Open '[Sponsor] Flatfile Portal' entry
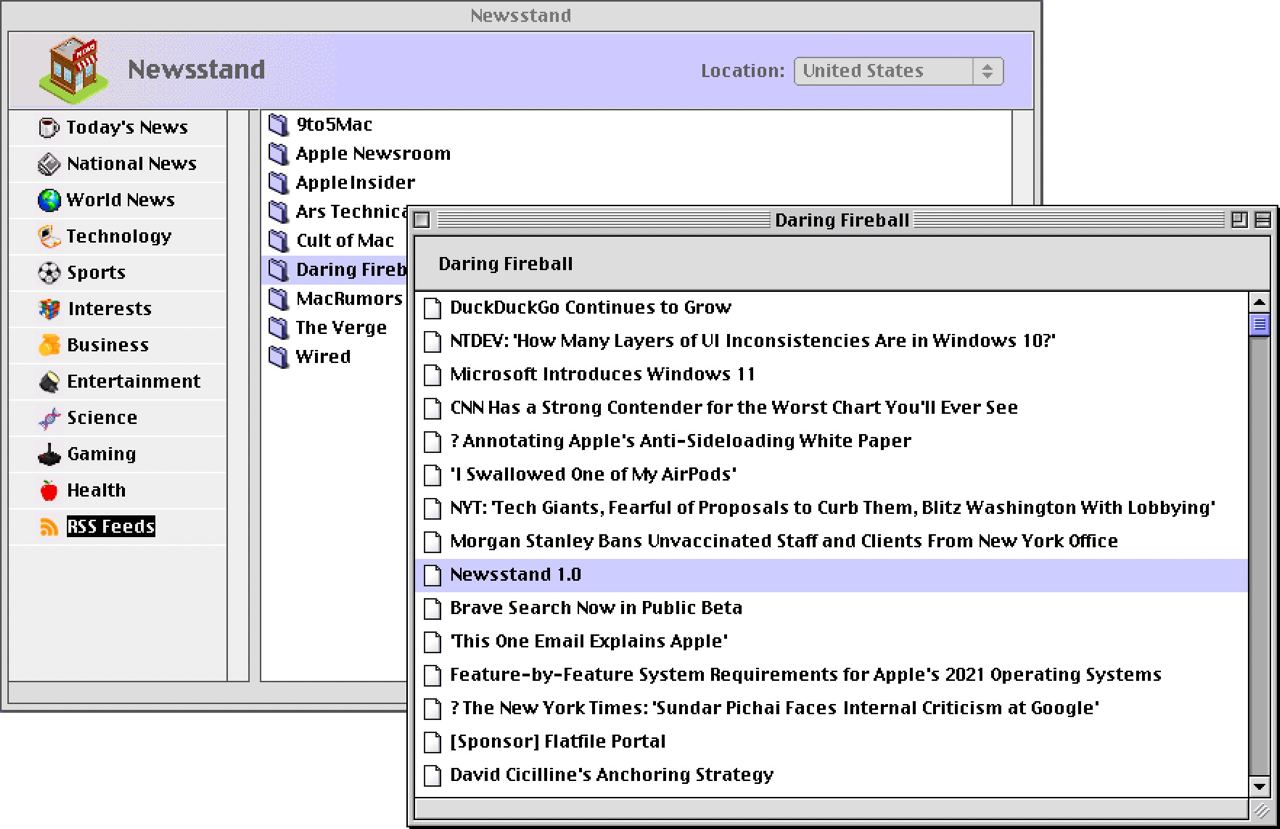The width and height of the screenshot is (1280, 829). [x=557, y=741]
